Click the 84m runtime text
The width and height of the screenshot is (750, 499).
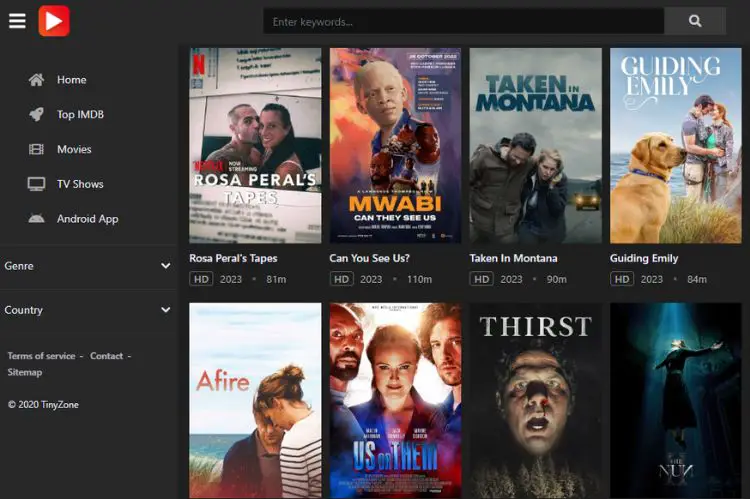697,279
